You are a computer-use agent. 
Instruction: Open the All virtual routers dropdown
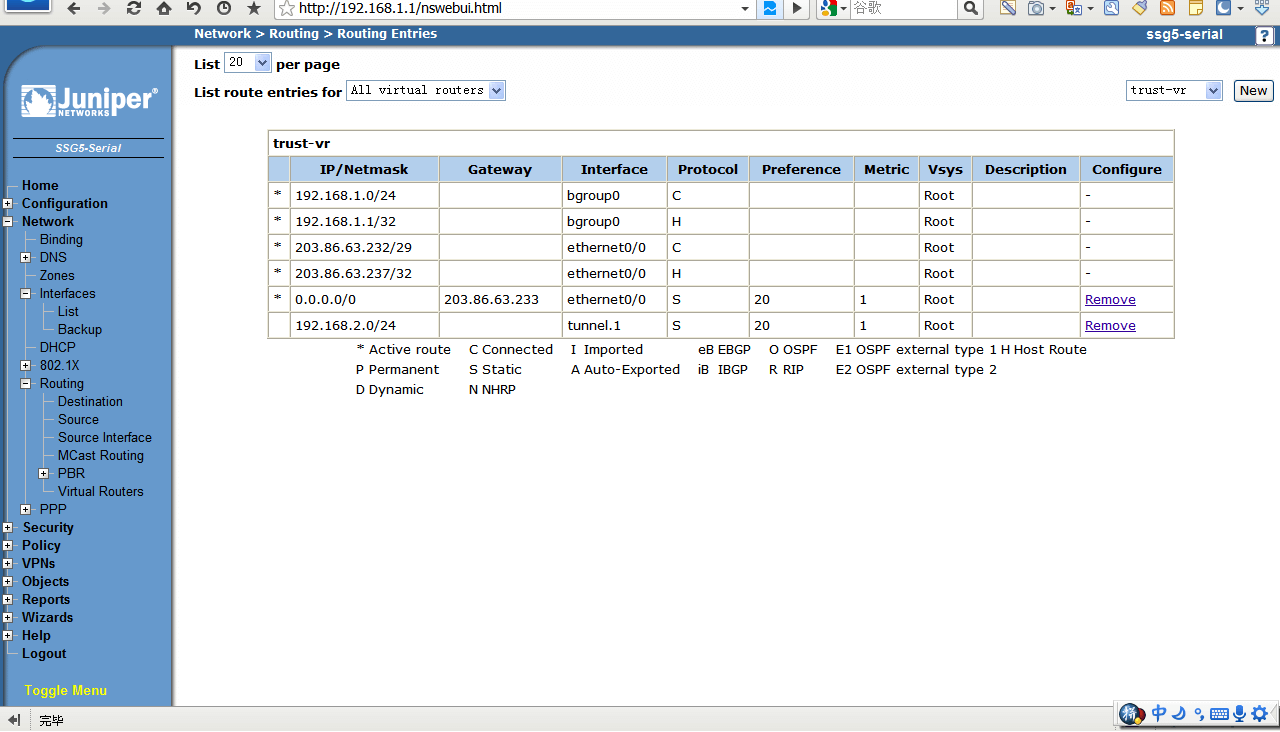tap(426, 91)
